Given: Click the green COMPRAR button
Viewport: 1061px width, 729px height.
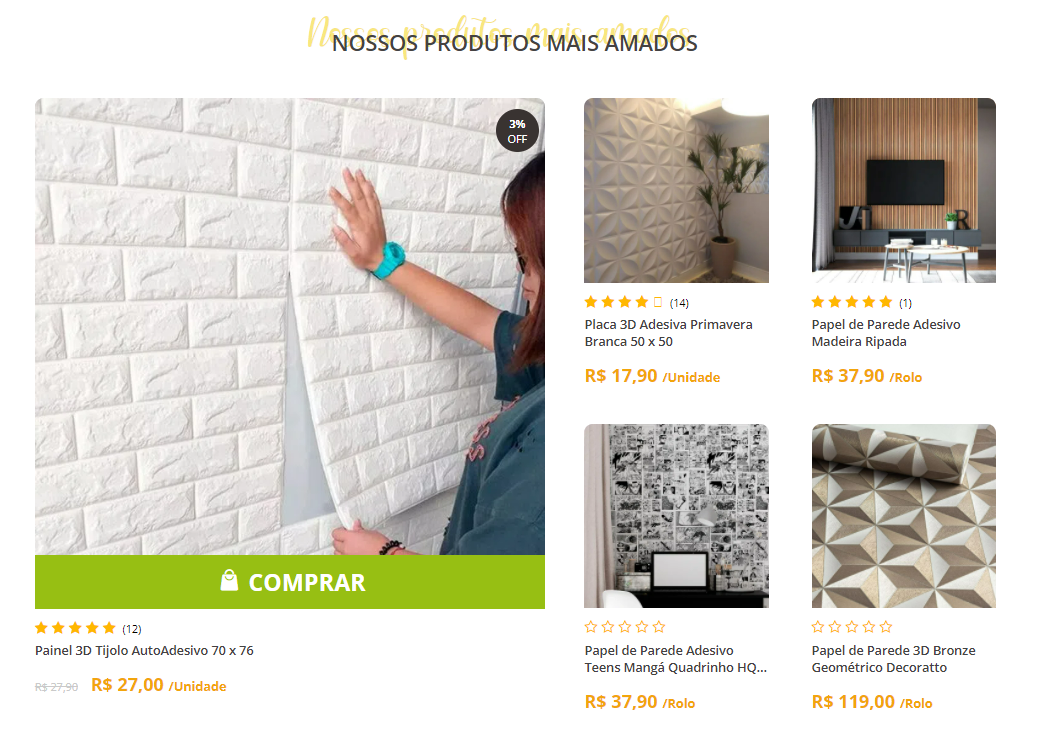Looking at the screenshot, I should point(290,582).
